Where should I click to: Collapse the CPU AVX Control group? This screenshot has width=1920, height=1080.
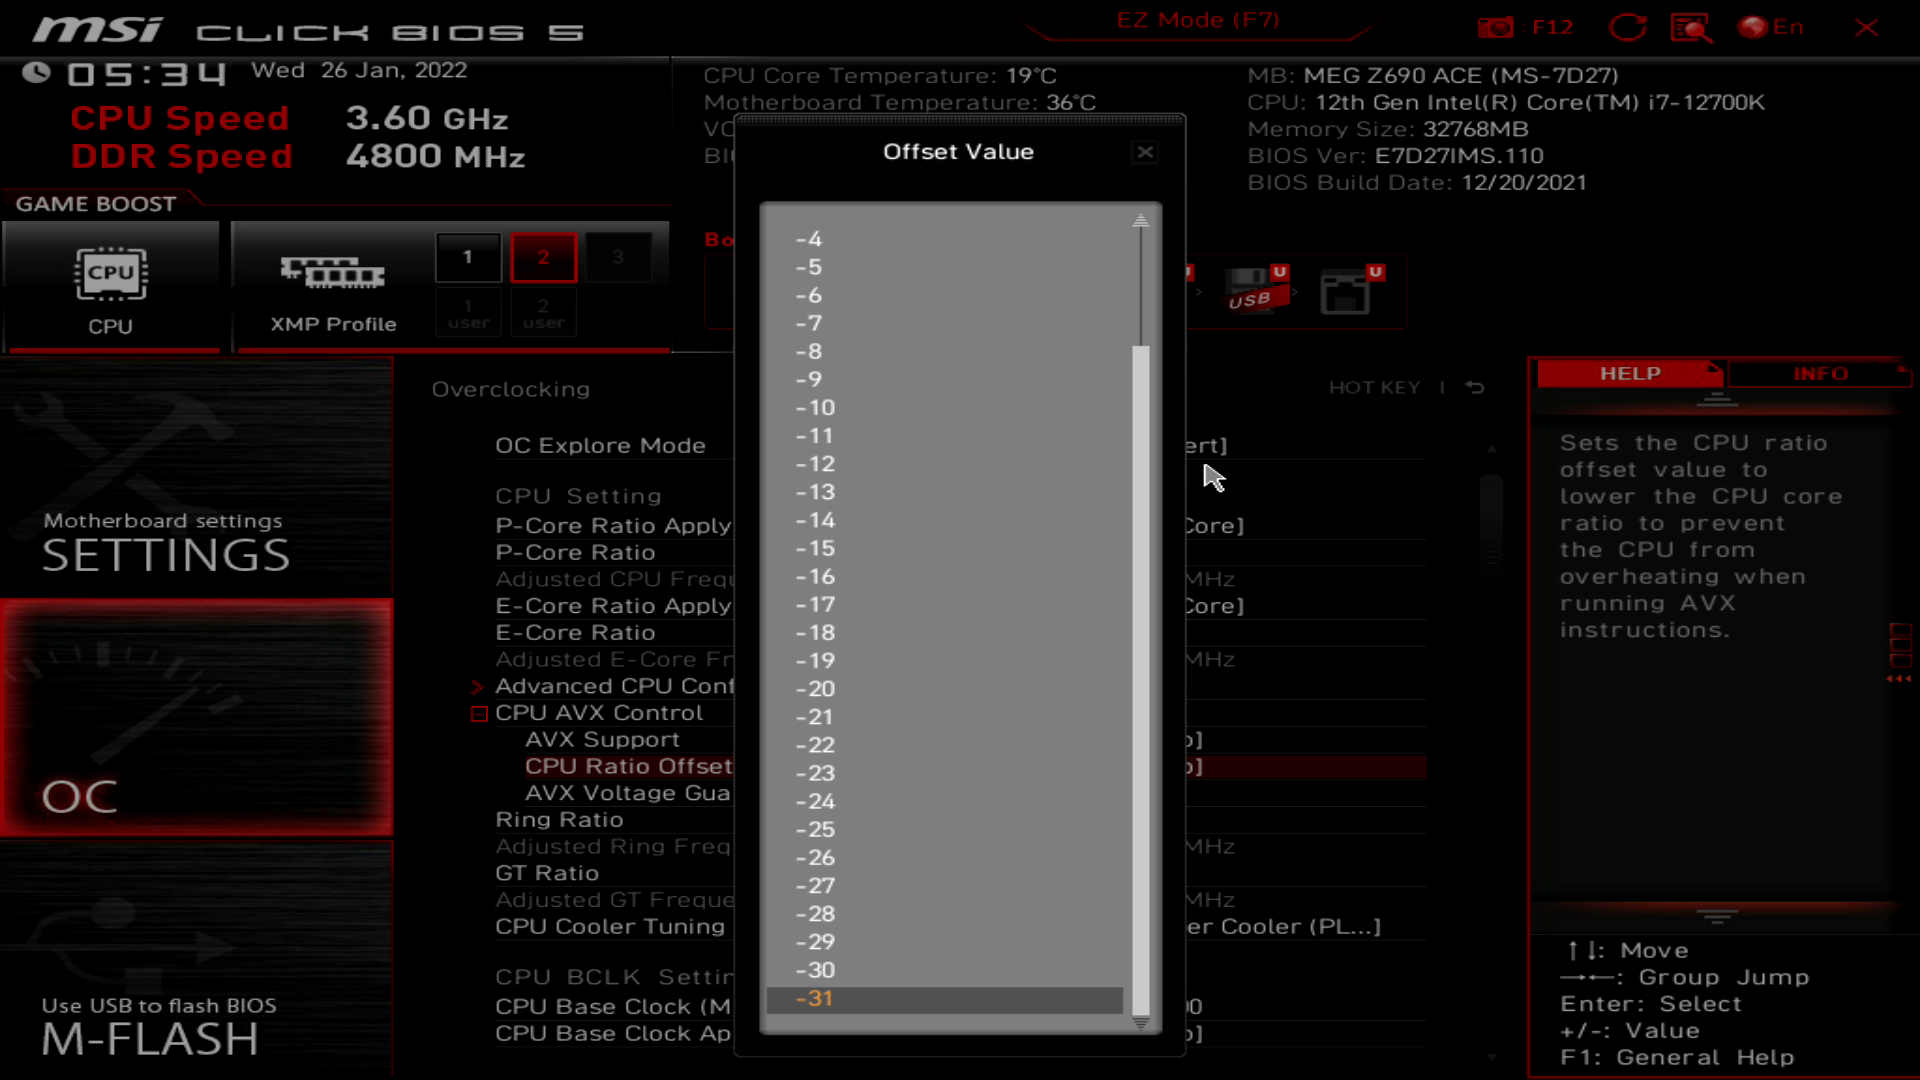pos(479,714)
